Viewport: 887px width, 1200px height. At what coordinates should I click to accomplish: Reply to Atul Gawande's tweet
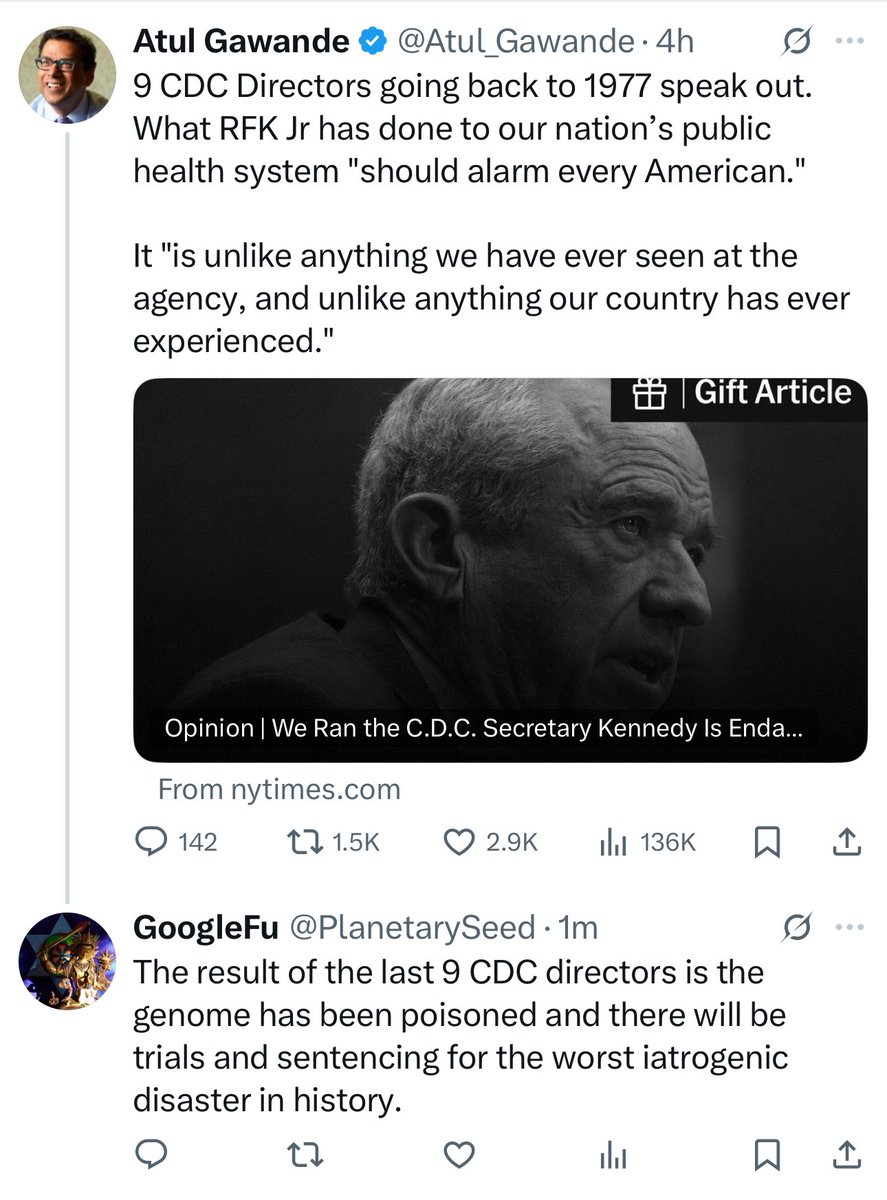(x=151, y=843)
